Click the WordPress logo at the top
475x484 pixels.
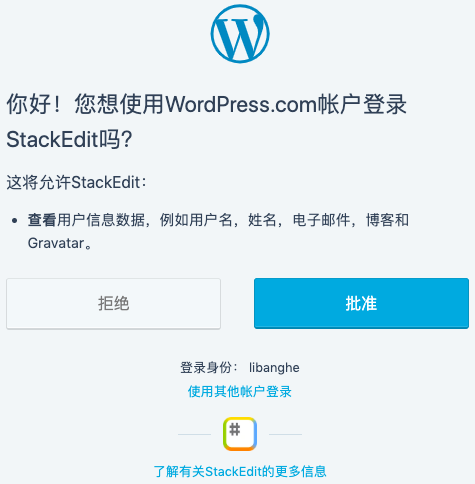click(240, 34)
